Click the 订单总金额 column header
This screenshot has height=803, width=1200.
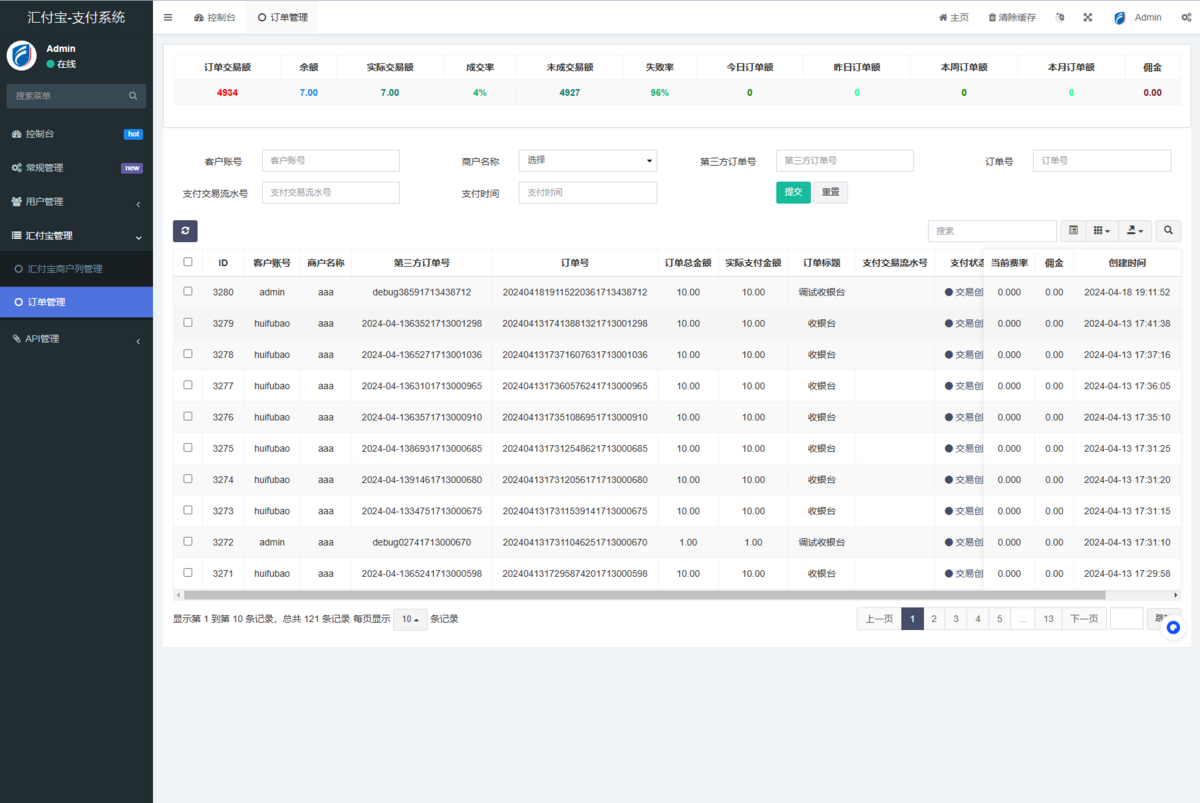click(x=688, y=263)
